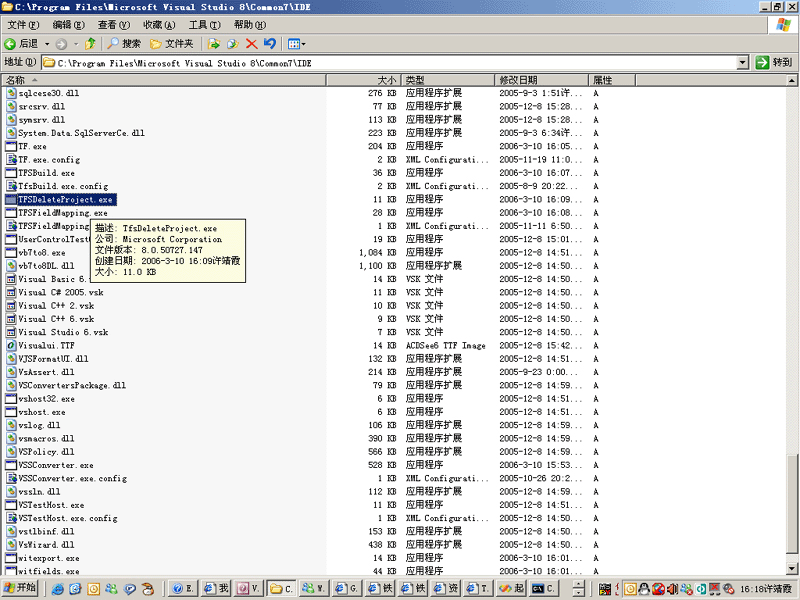Select the VSSConverter.exe file icon
The height and width of the screenshot is (600, 800).
(x=11, y=465)
